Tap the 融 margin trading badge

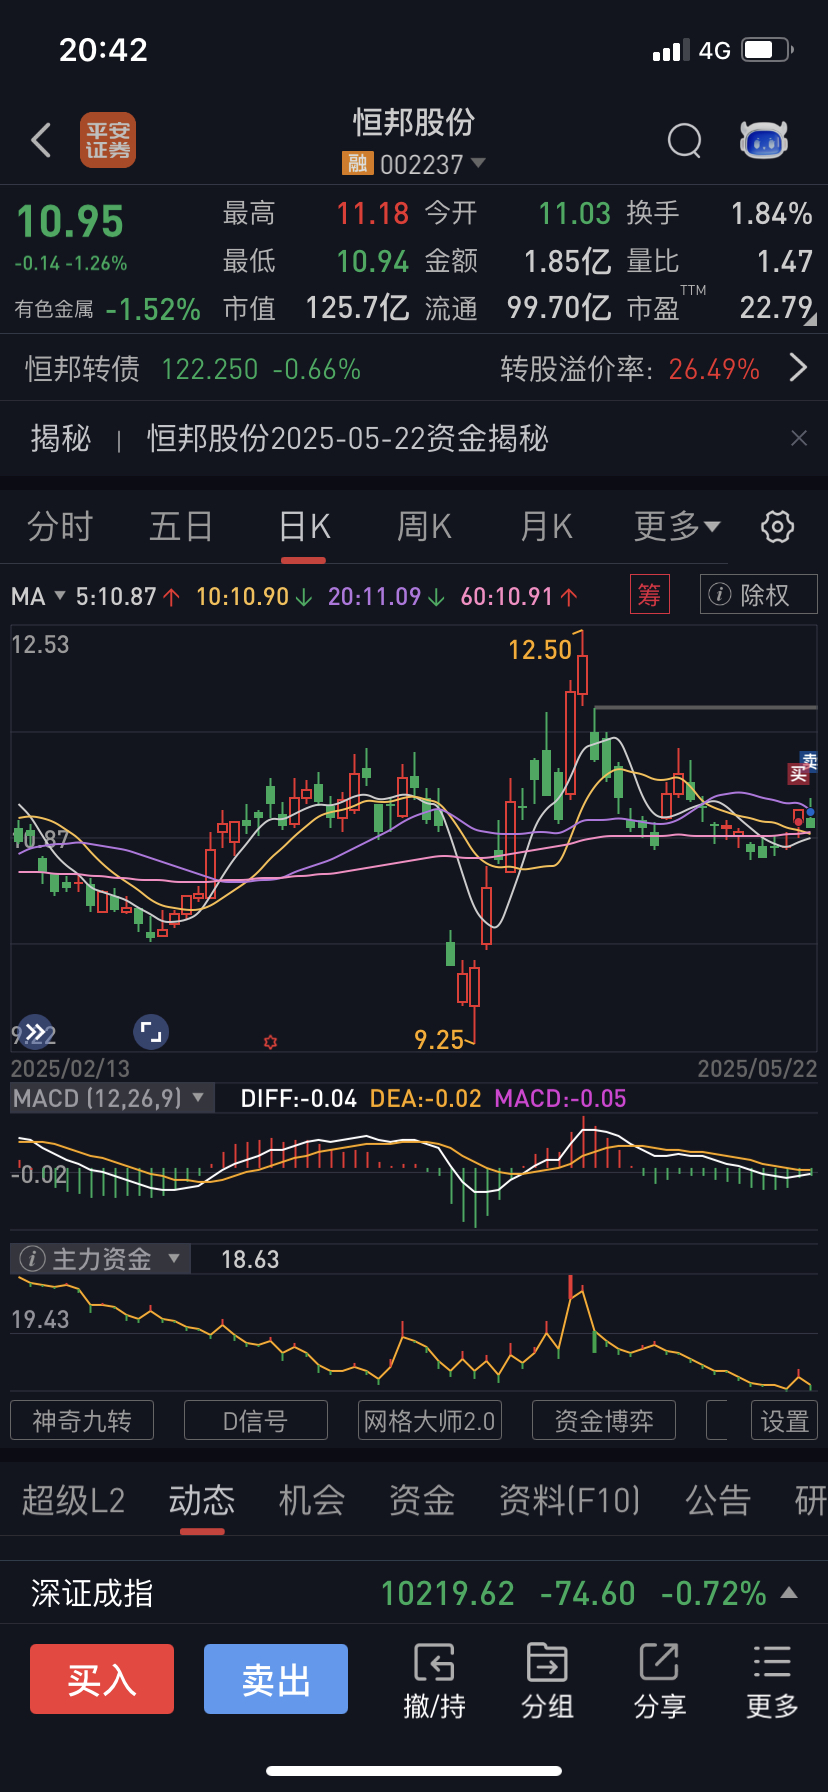[x=357, y=163]
